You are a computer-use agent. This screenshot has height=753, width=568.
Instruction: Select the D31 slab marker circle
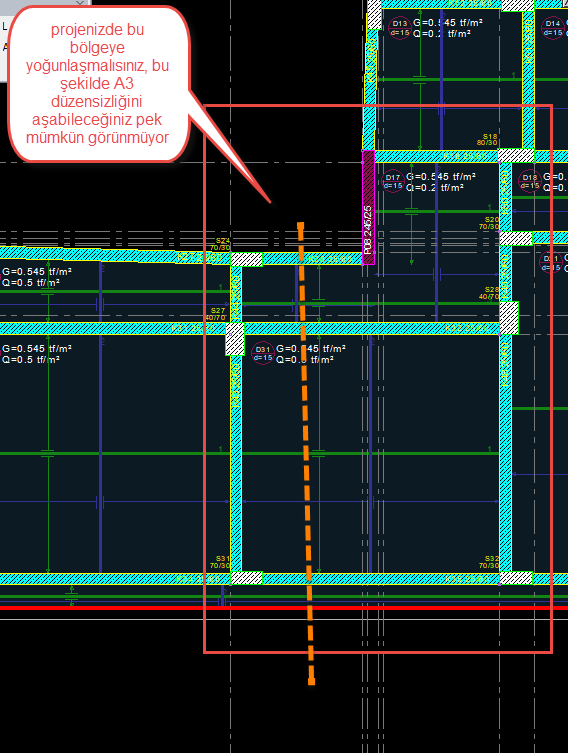coord(263,353)
